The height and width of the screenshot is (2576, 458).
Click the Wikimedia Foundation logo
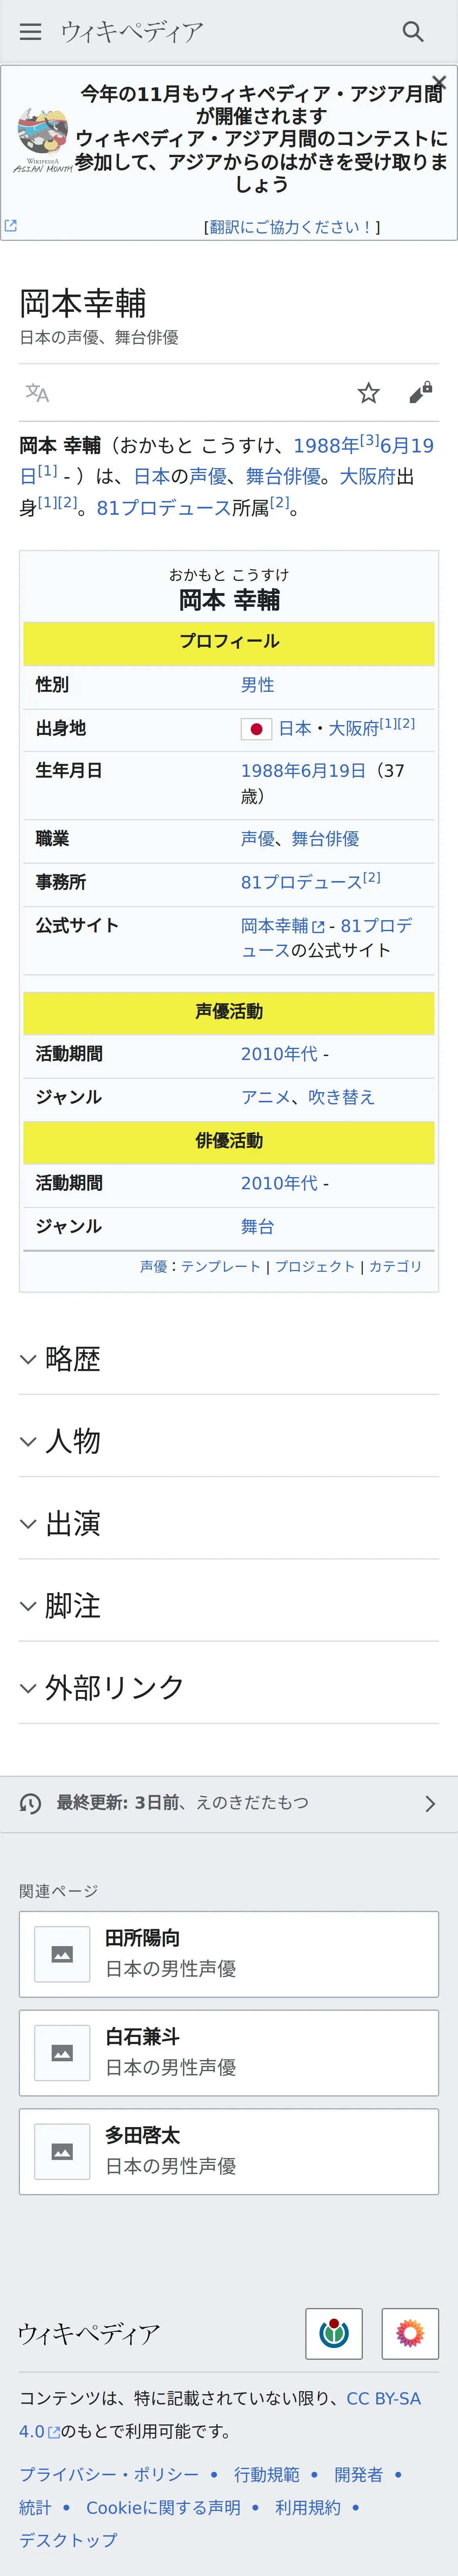click(x=333, y=2334)
